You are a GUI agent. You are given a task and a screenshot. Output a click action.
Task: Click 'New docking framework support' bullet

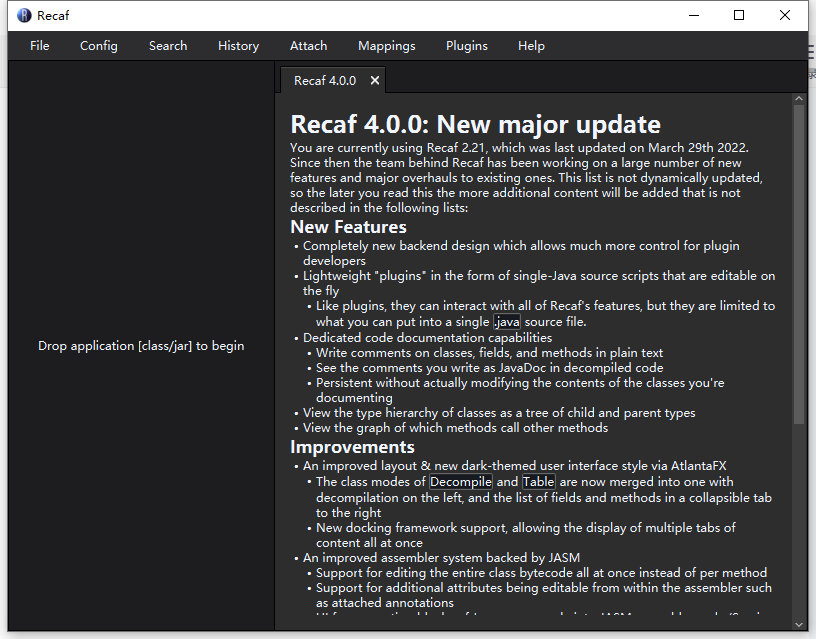526,535
